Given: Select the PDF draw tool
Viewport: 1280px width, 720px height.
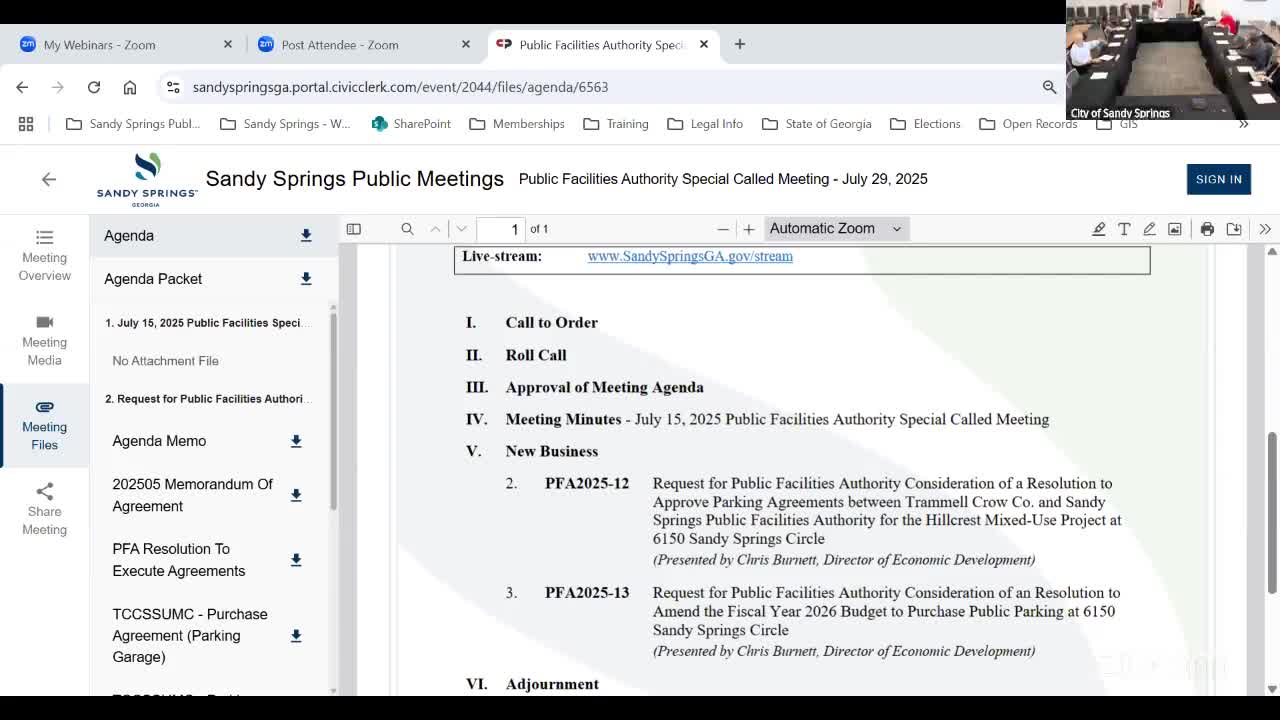Looking at the screenshot, I should tap(1149, 229).
